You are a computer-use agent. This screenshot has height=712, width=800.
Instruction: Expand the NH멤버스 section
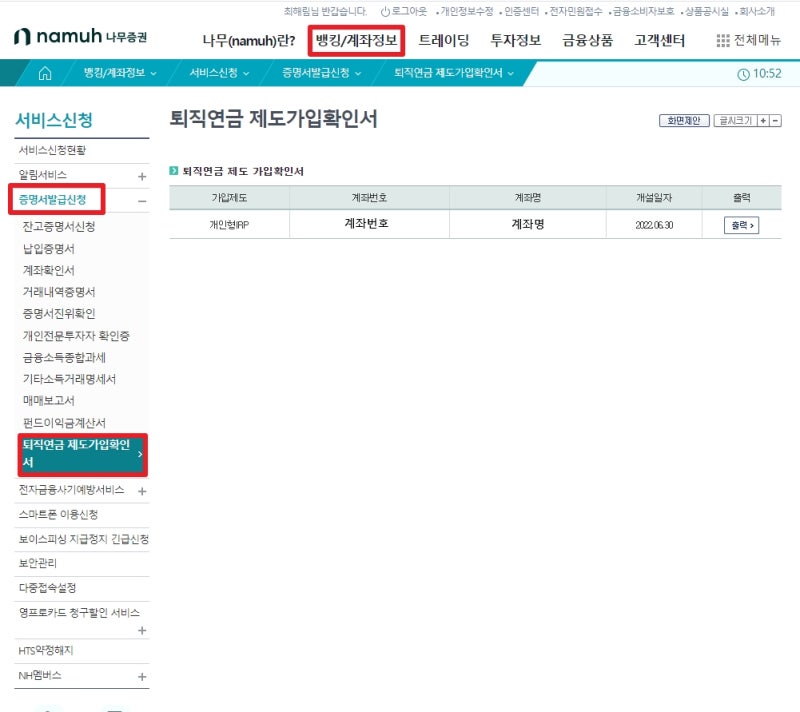[x=141, y=676]
